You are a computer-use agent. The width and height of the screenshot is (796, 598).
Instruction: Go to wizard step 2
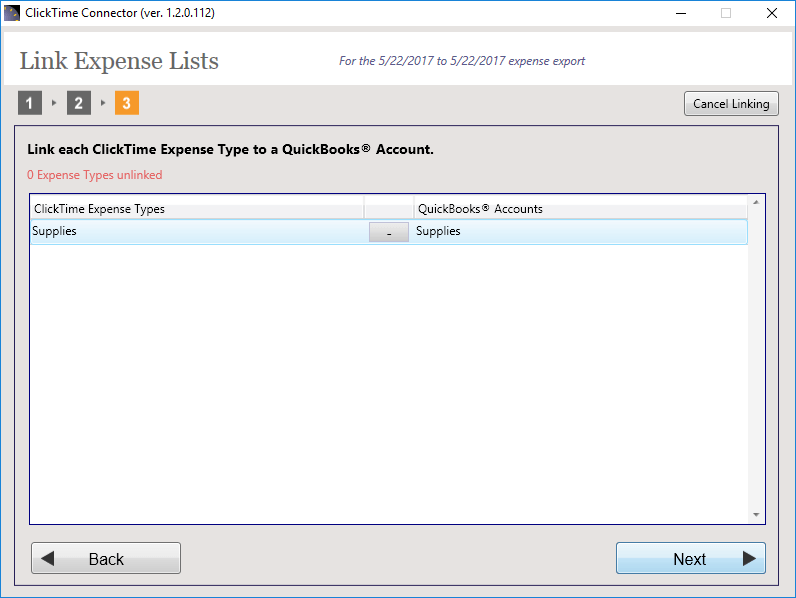click(79, 103)
